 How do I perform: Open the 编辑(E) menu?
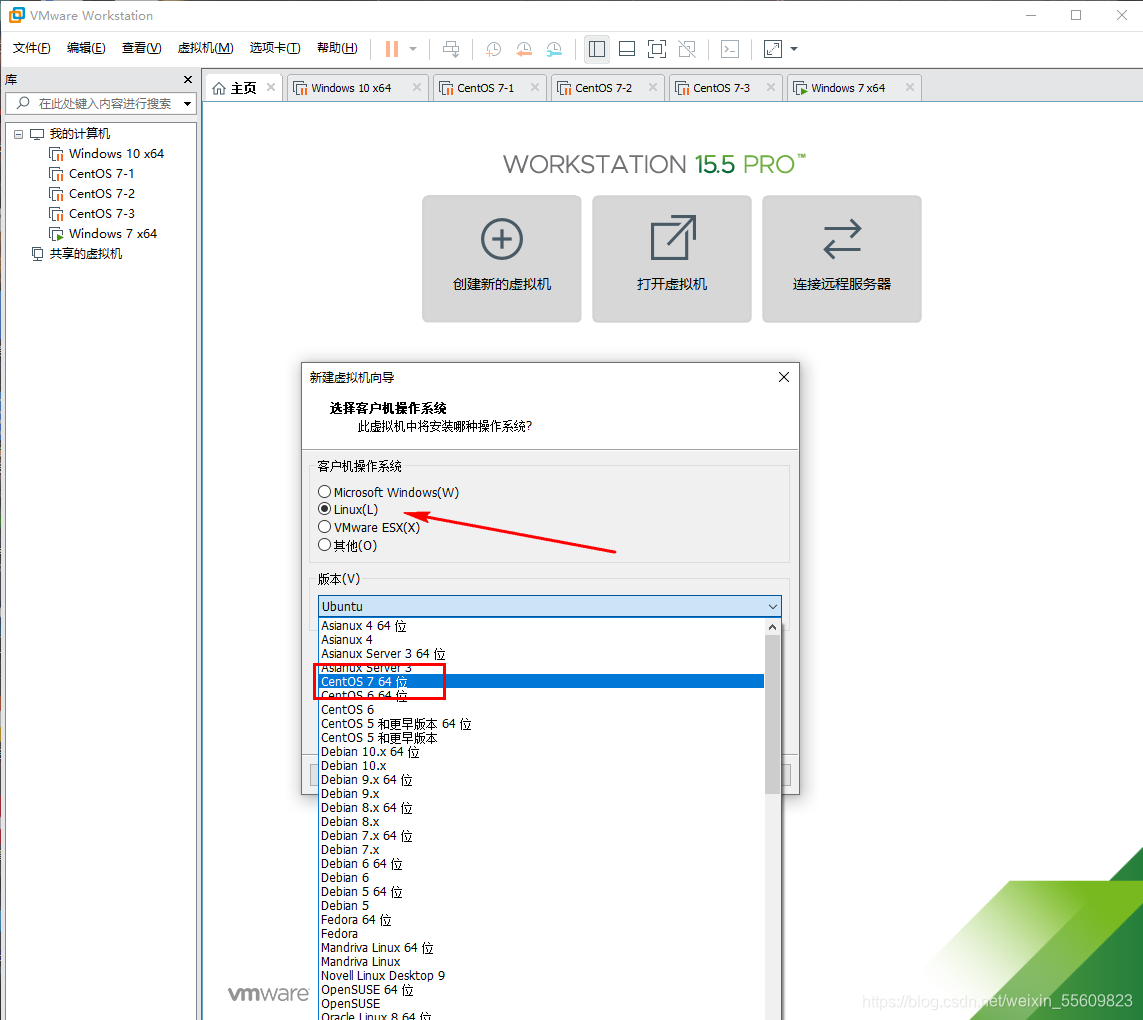tap(86, 48)
